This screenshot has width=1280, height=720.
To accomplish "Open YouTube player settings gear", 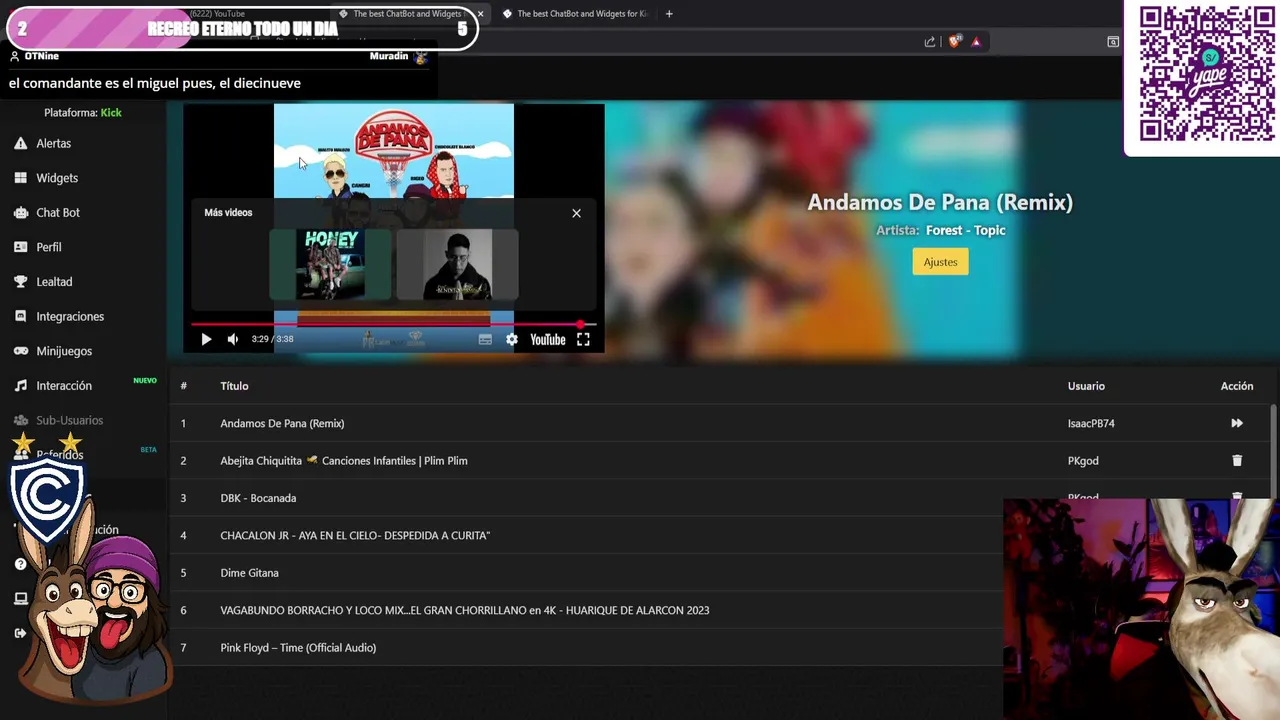I will 512,339.
